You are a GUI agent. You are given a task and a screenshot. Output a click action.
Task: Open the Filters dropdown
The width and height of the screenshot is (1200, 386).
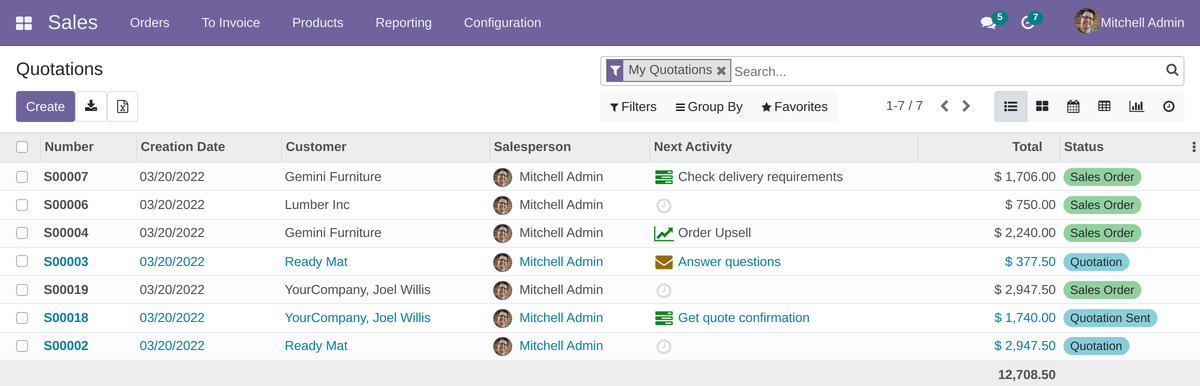pos(633,107)
